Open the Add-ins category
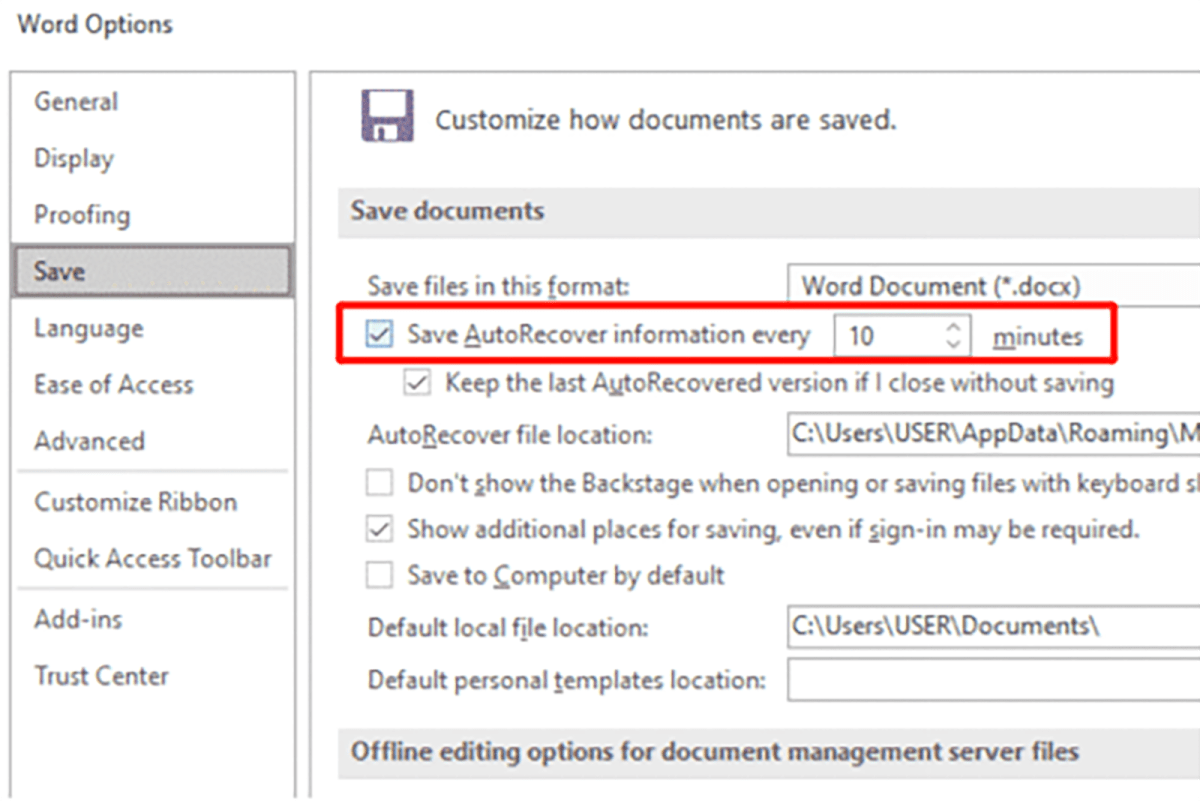The image size is (1200, 801). tap(78, 620)
